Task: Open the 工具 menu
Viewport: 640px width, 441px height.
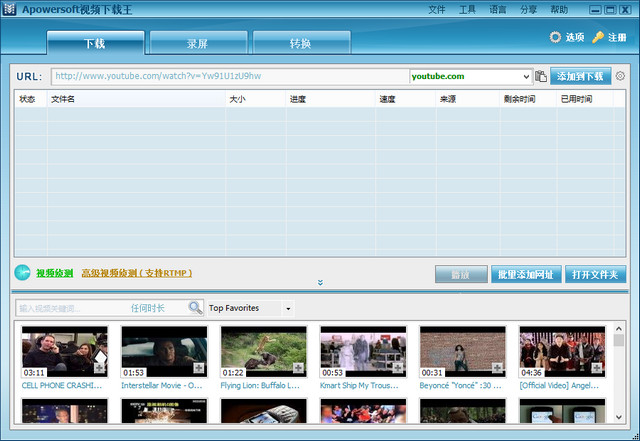Action: [x=467, y=9]
